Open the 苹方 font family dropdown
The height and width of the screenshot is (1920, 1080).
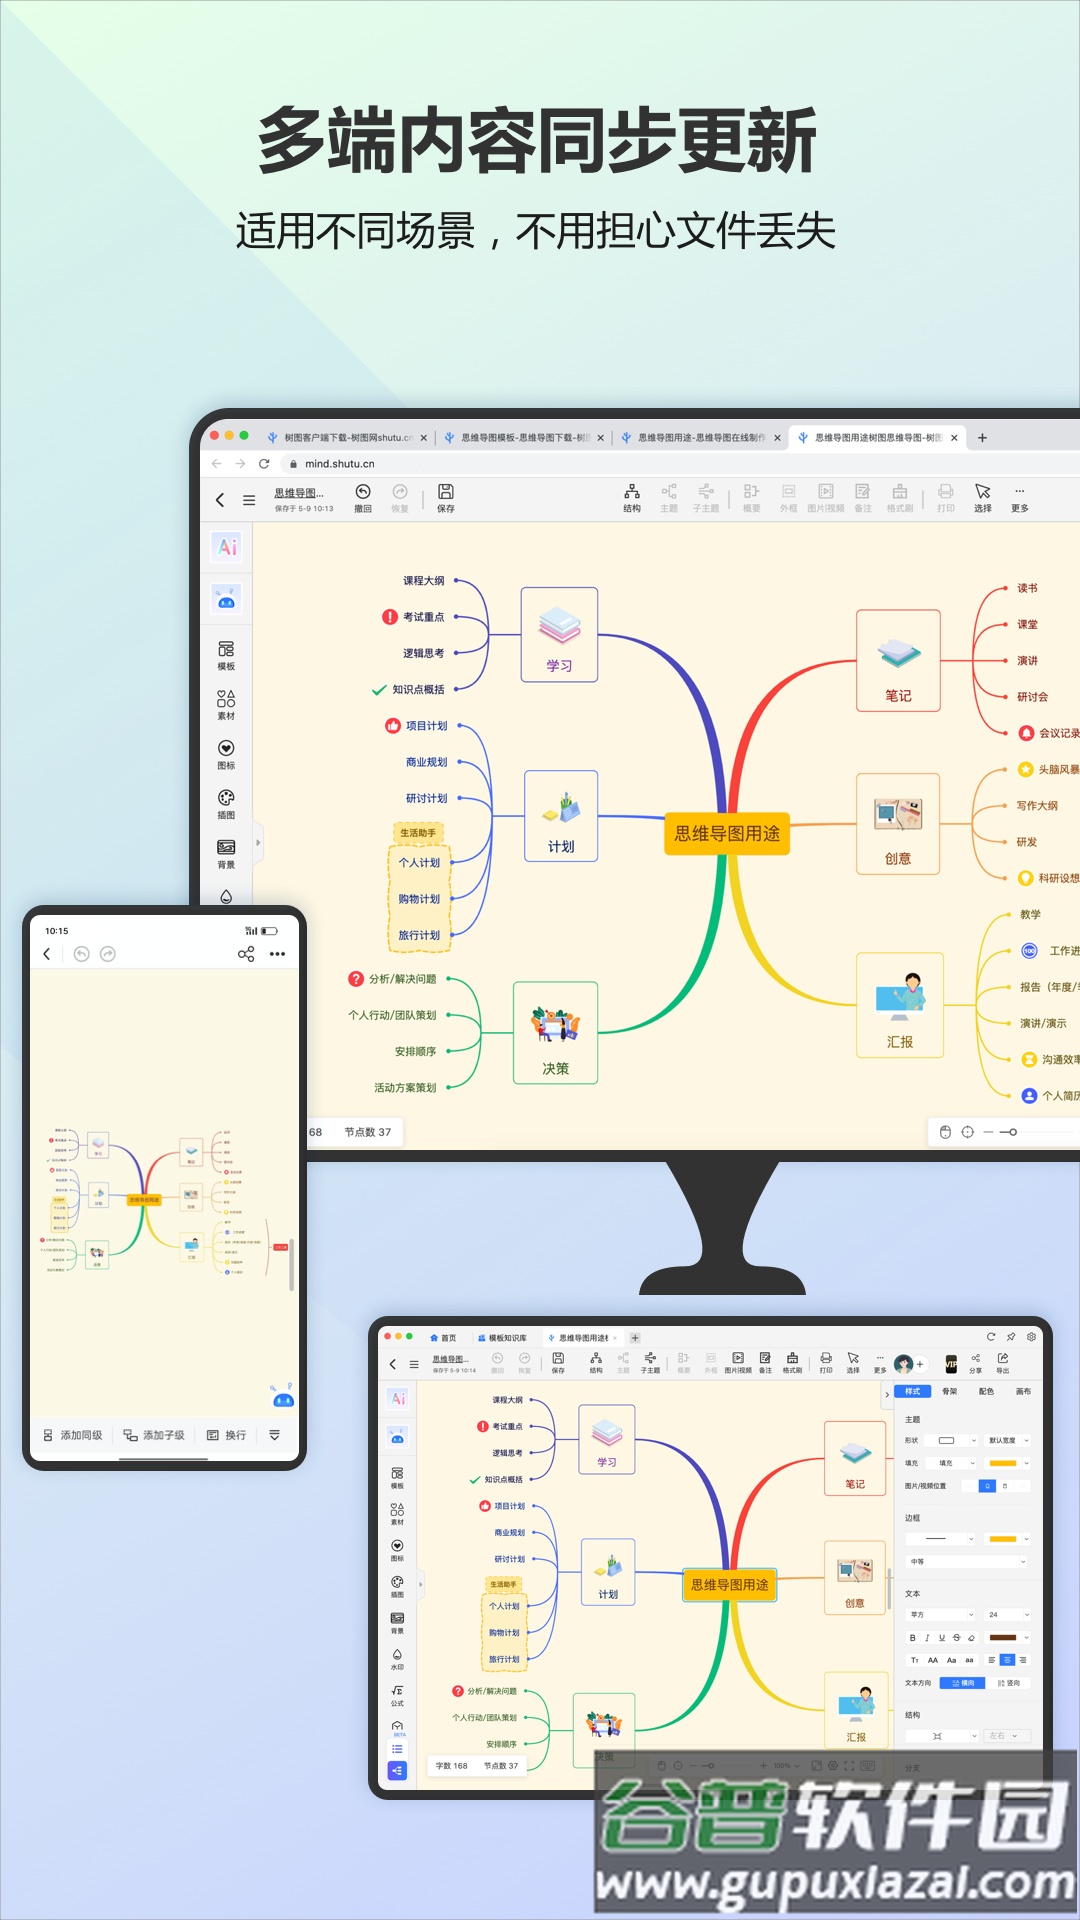(x=941, y=1614)
